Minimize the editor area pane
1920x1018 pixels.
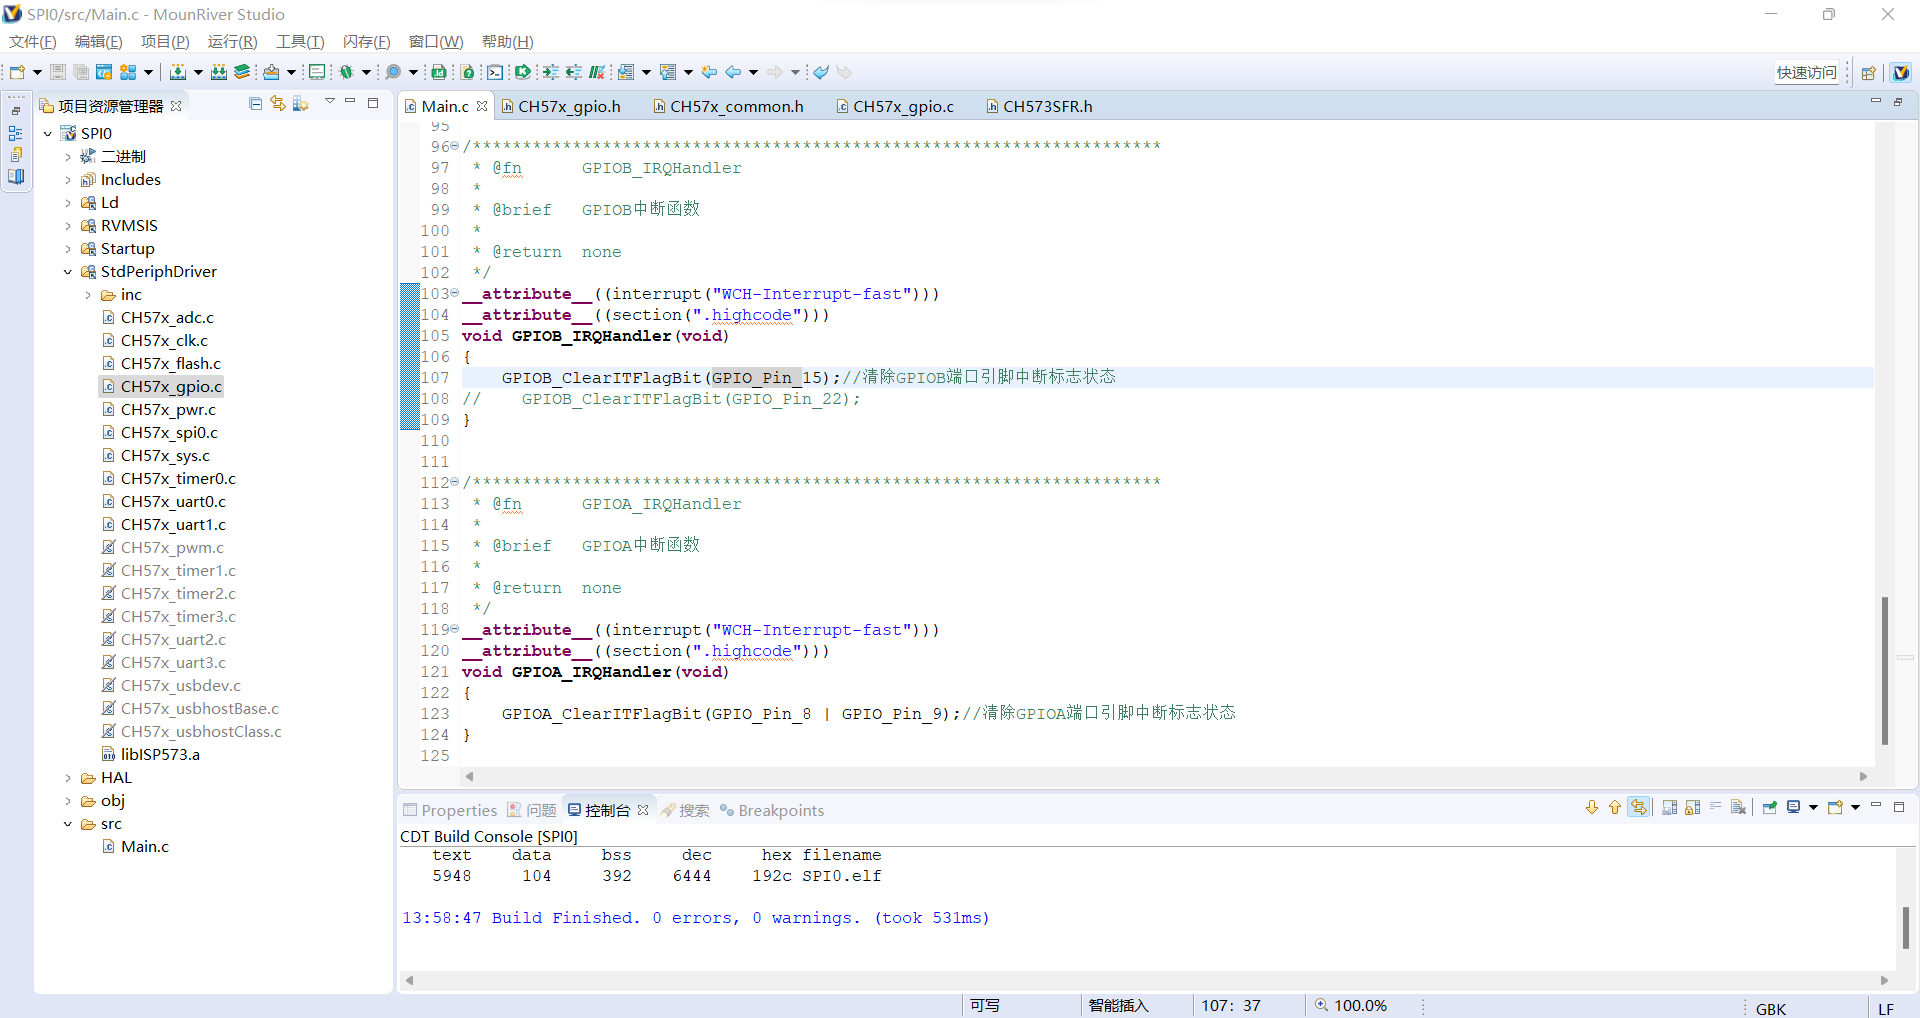[x=1875, y=102]
